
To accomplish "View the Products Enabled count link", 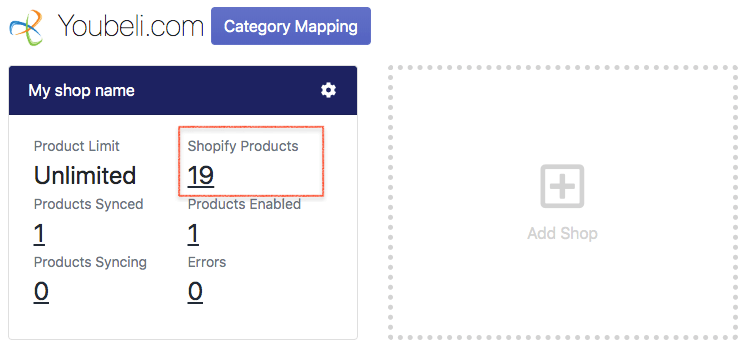I will [x=193, y=234].
